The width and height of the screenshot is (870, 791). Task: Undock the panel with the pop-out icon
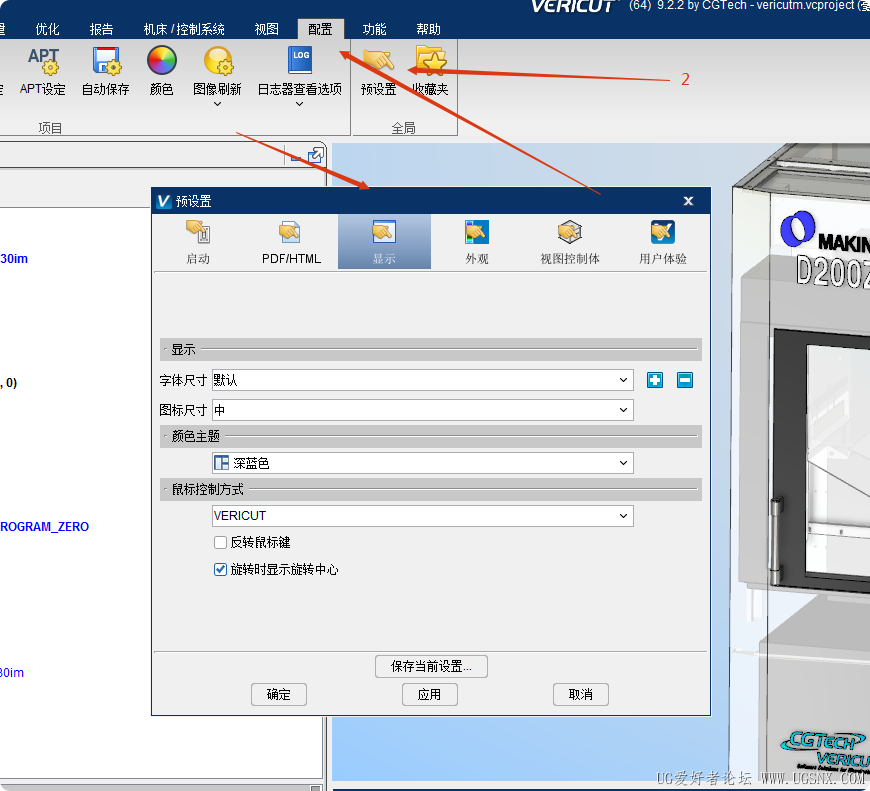coord(316,155)
